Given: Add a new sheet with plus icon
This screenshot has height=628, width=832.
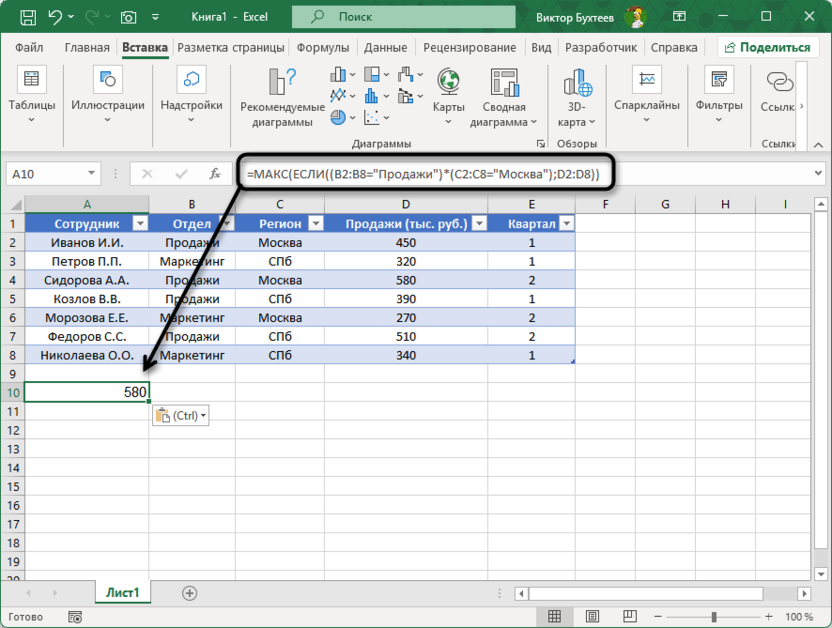Looking at the screenshot, I should (189, 593).
